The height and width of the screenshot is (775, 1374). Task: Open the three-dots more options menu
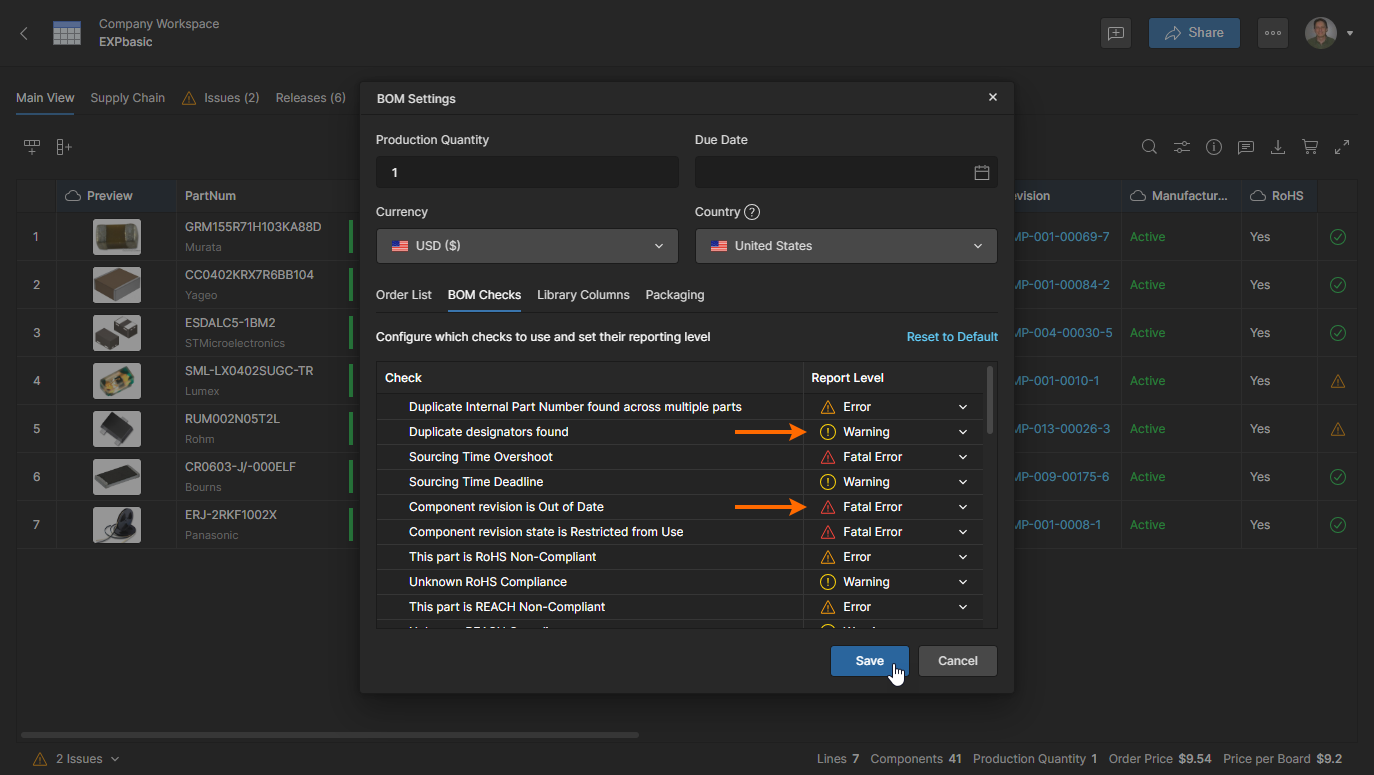pyautogui.click(x=1272, y=33)
